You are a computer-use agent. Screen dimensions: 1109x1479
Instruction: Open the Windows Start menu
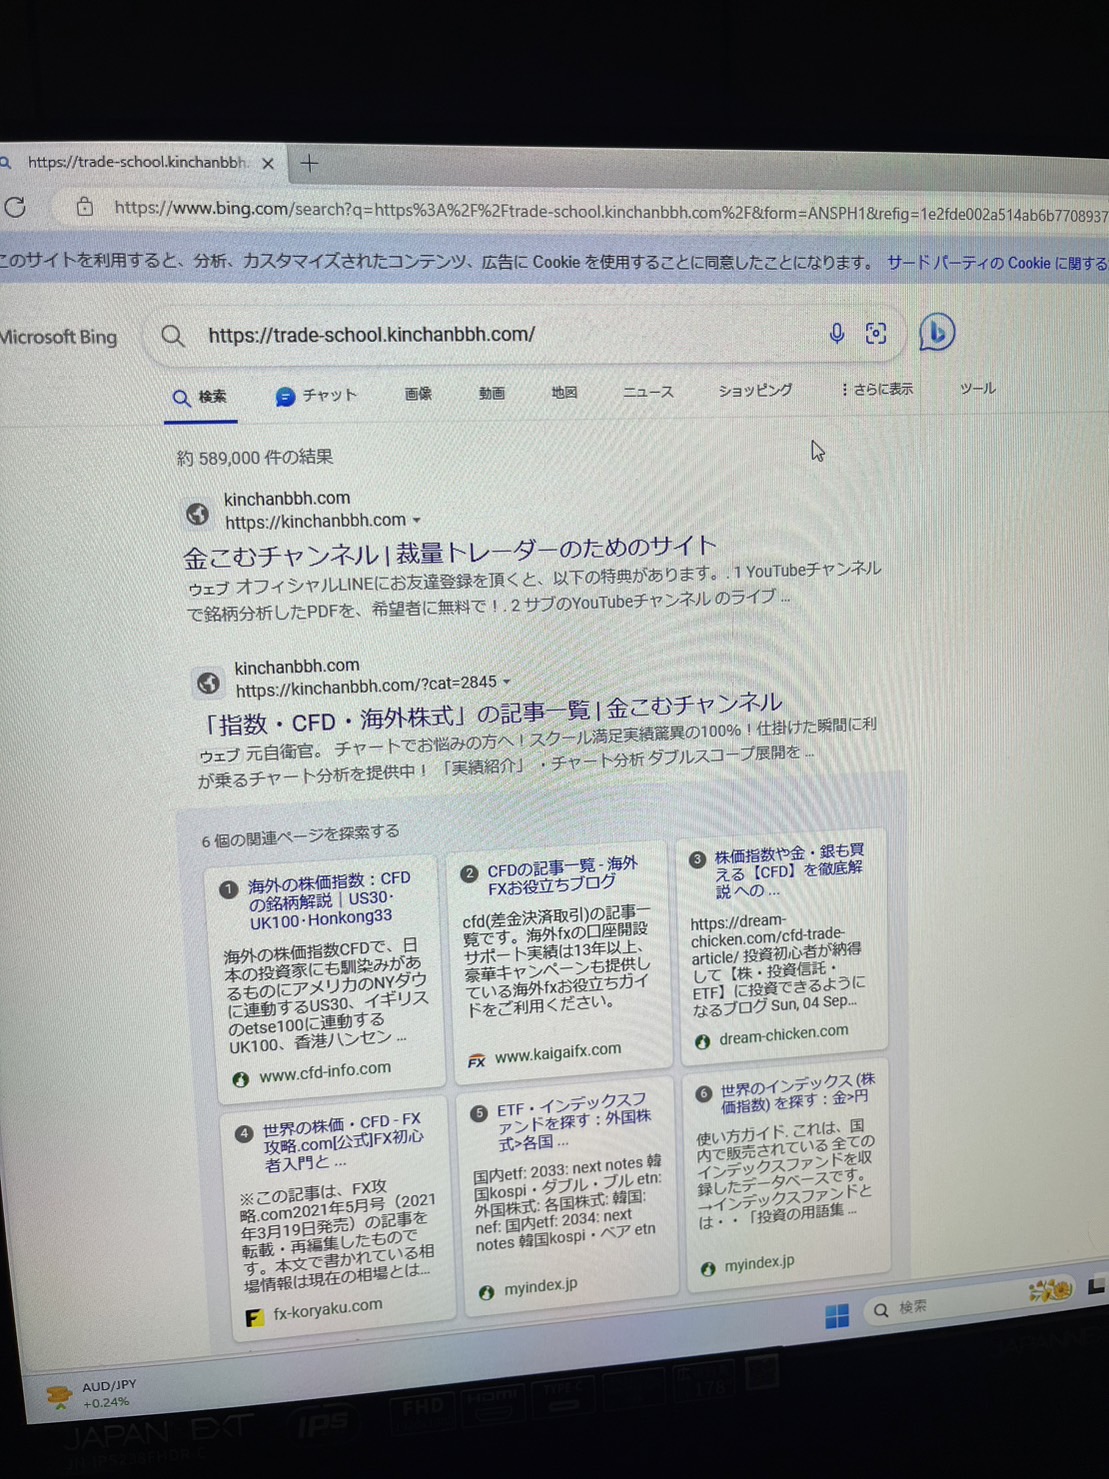[x=837, y=1315]
